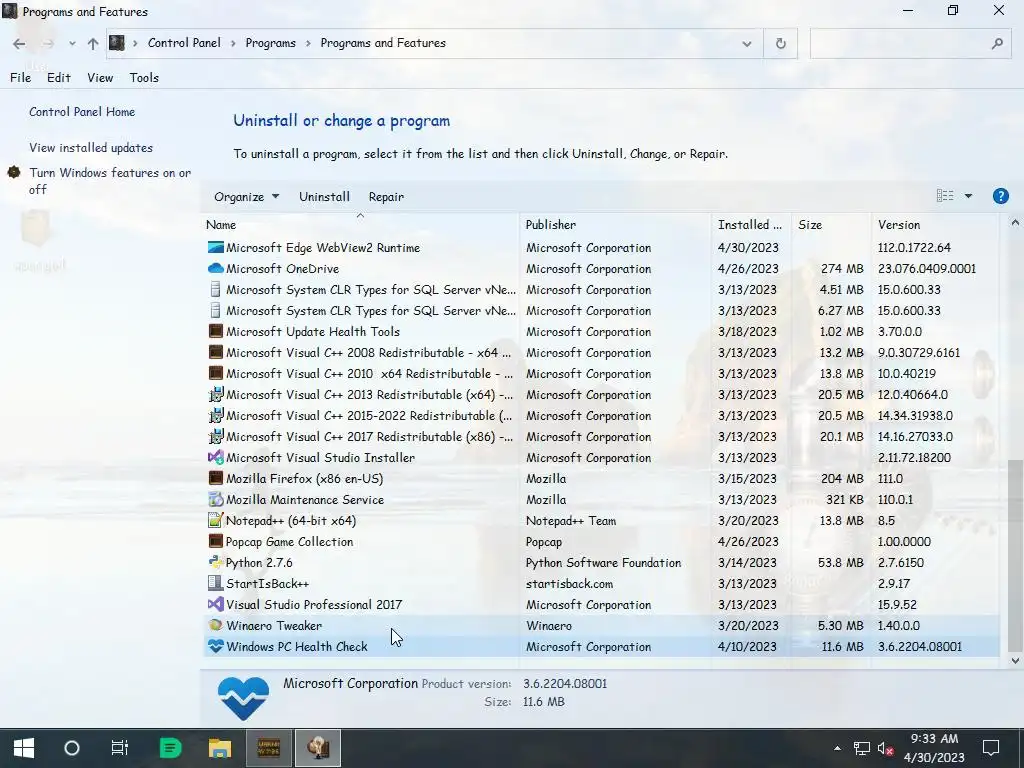Click the search magnifier icon
The width and height of the screenshot is (1024, 768).
tap(997, 43)
